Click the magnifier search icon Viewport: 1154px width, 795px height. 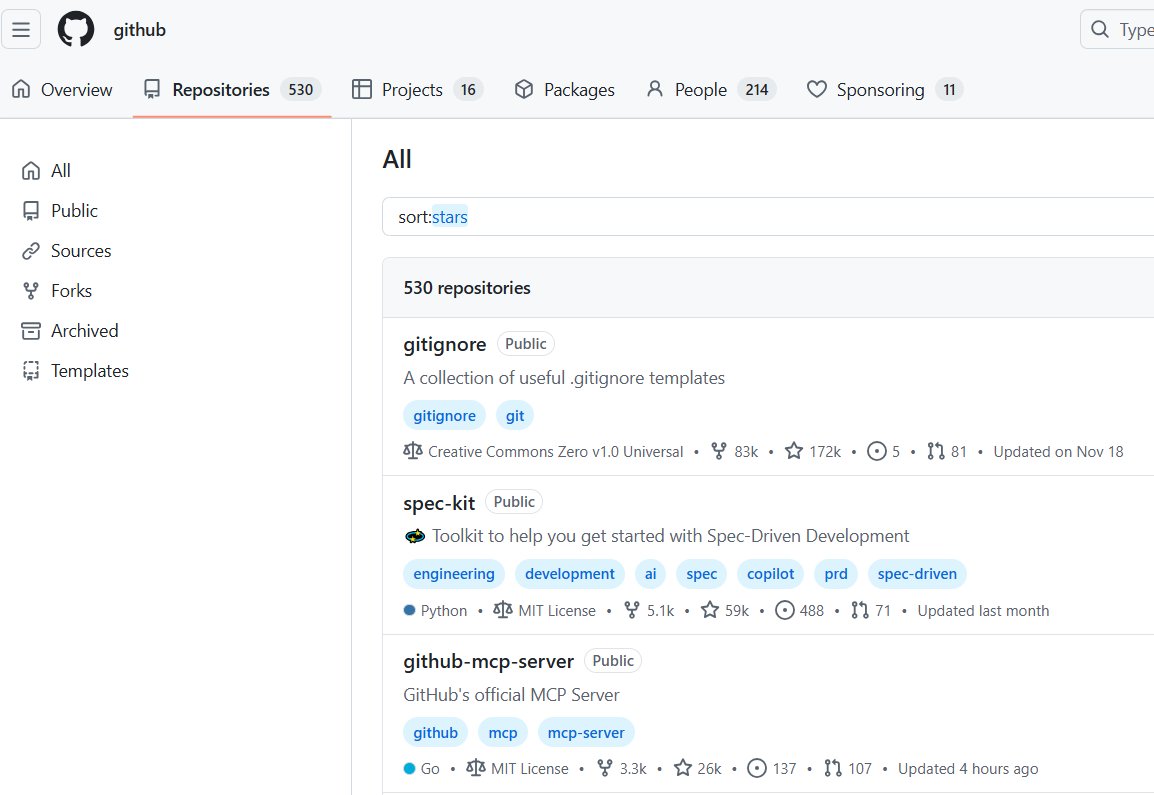point(1100,29)
